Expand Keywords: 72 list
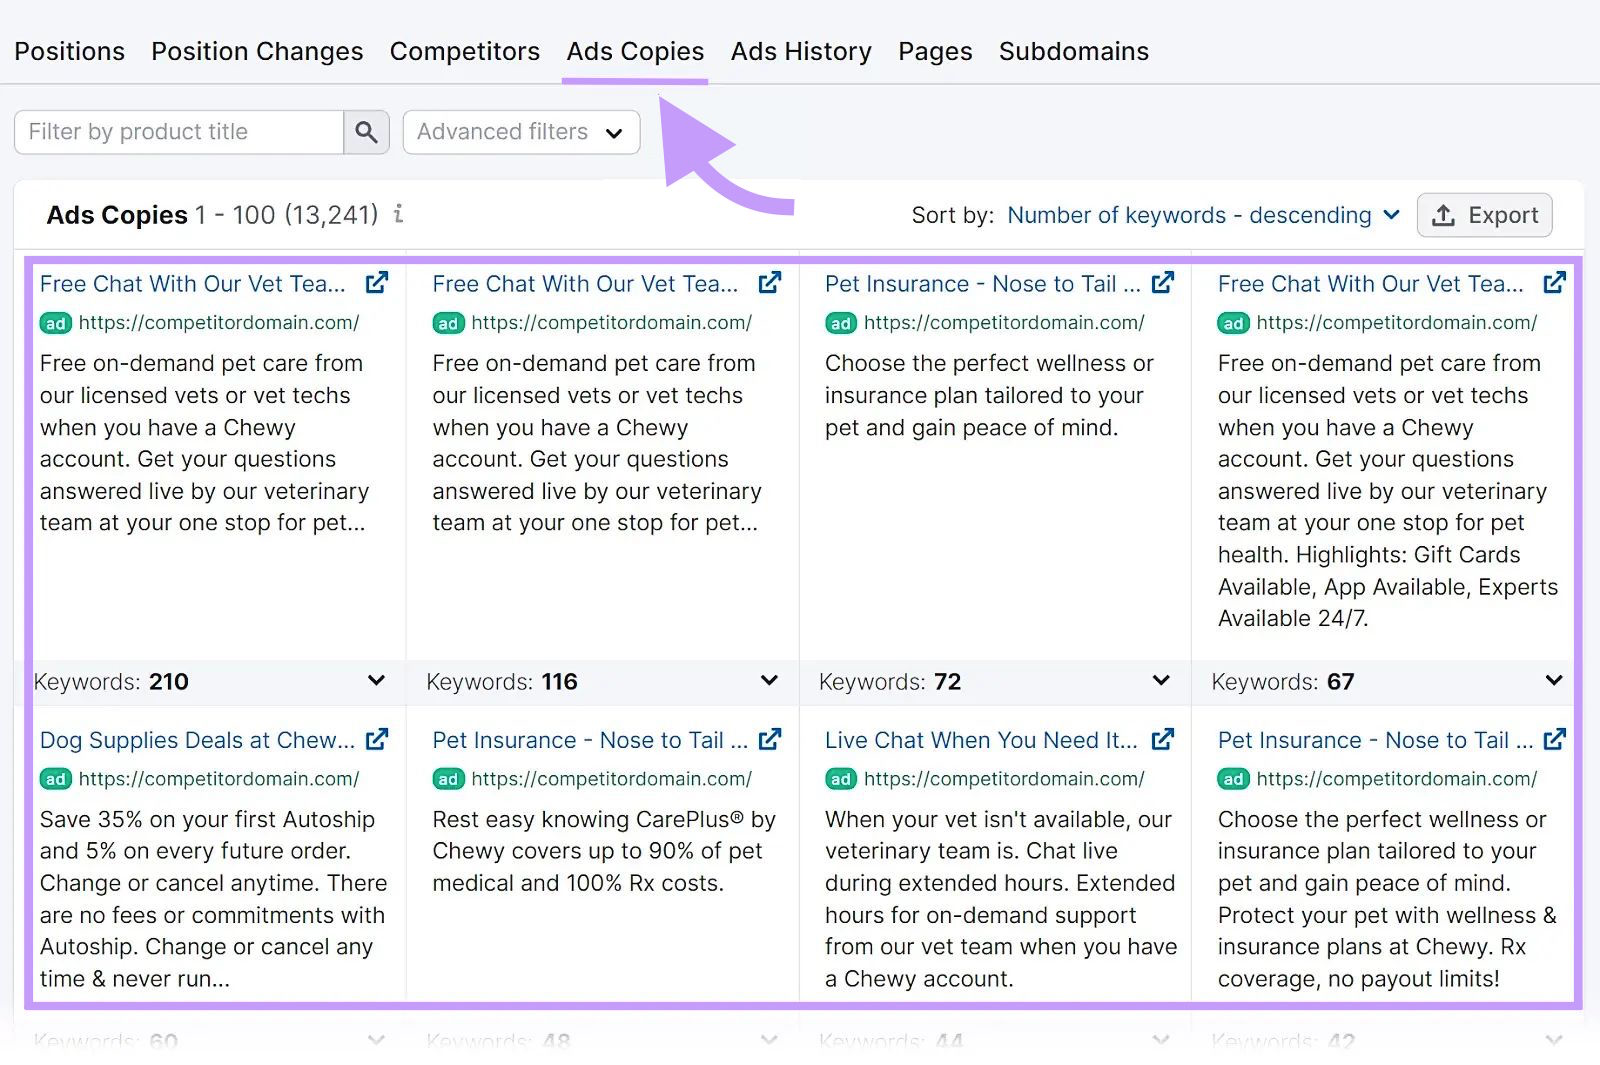Screen dimensions: 1600x1065 click(x=1161, y=681)
